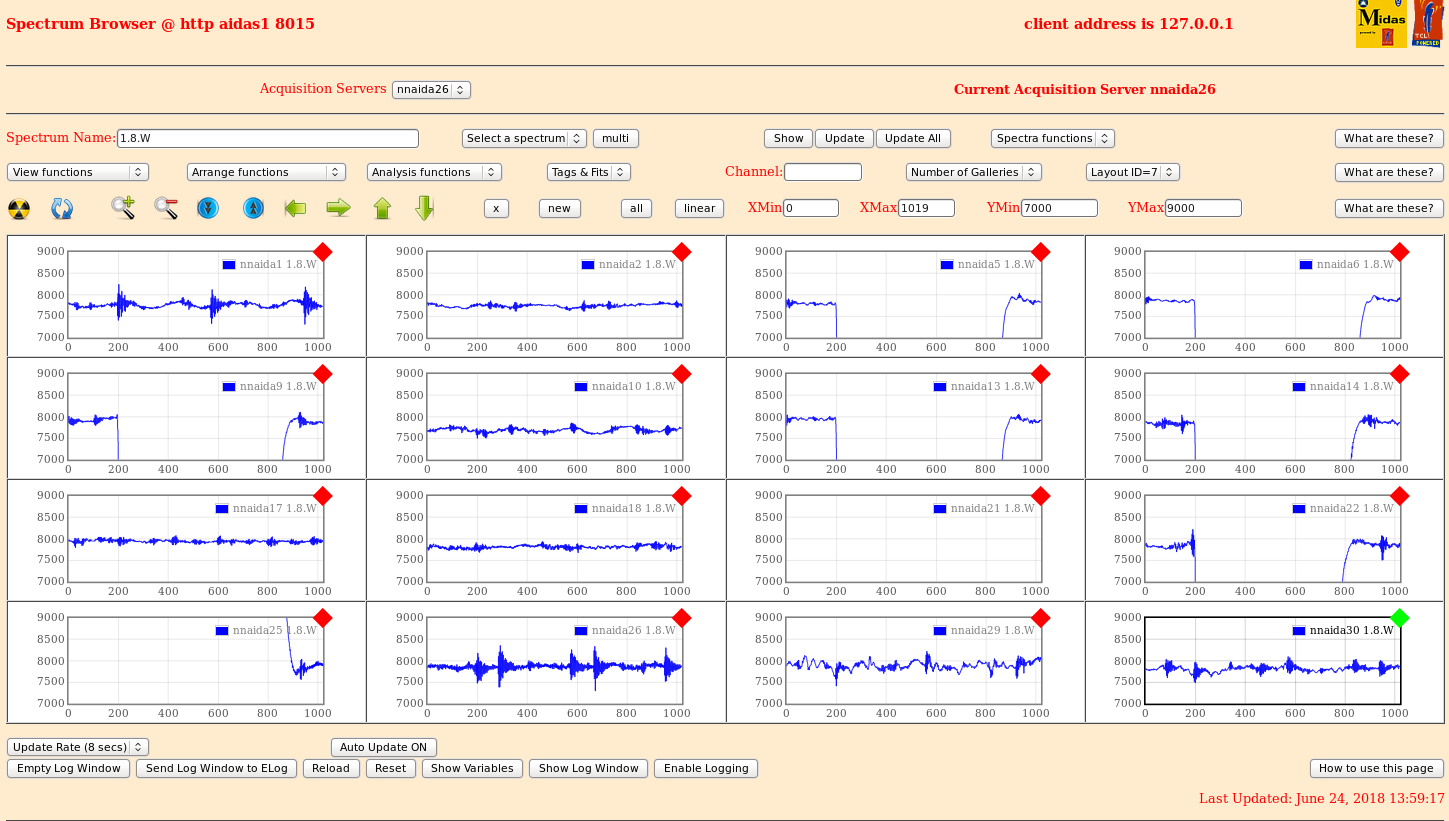Screen dimensions: 1449x821
Task: Click the Midas logo icon
Action: [x=1381, y=24]
